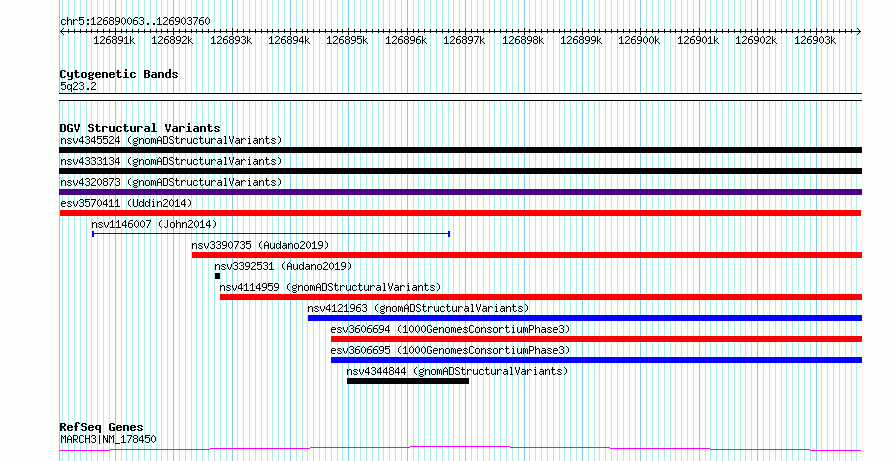Select the red bar under esv3570411
Image resolution: width=890 pixels, height=461 pixels.
click(460, 213)
